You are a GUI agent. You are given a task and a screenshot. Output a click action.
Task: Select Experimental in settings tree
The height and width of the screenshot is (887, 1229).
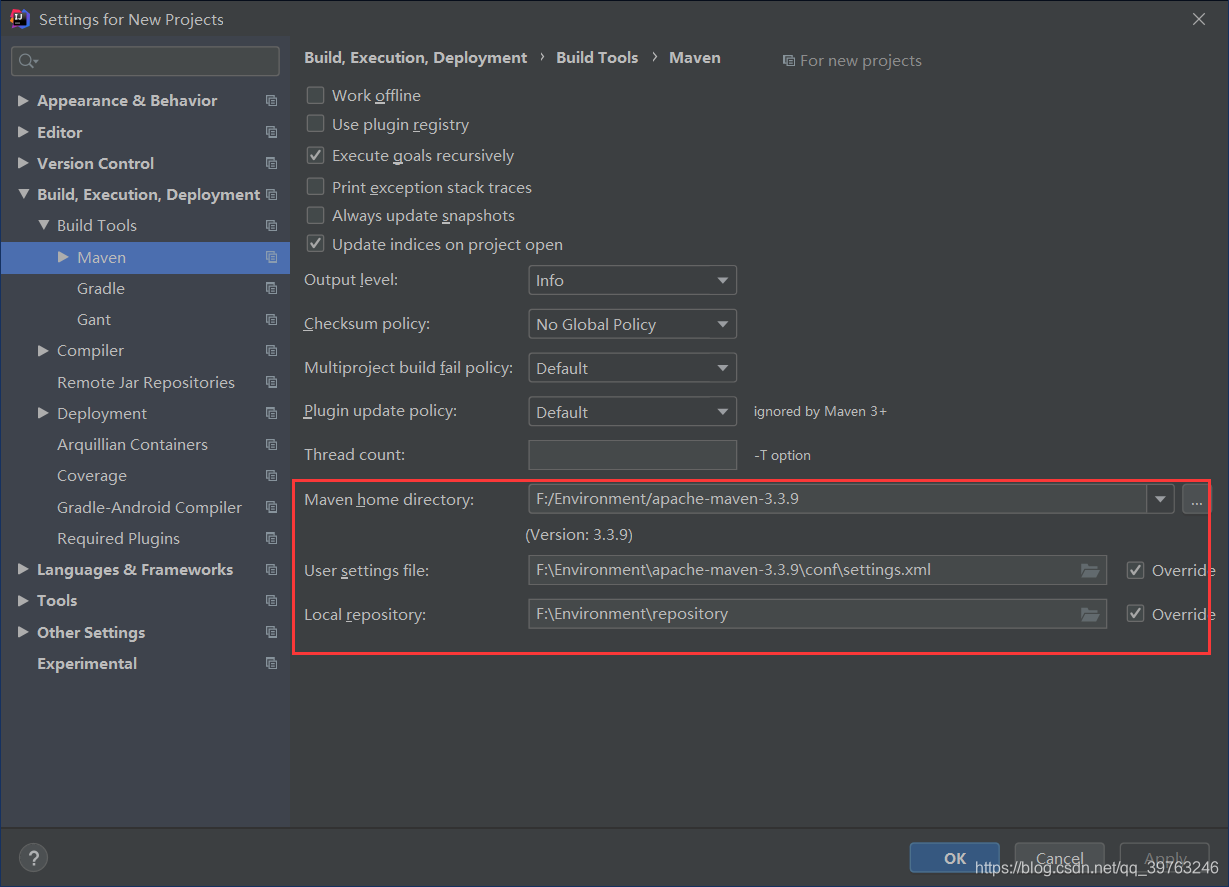(87, 663)
